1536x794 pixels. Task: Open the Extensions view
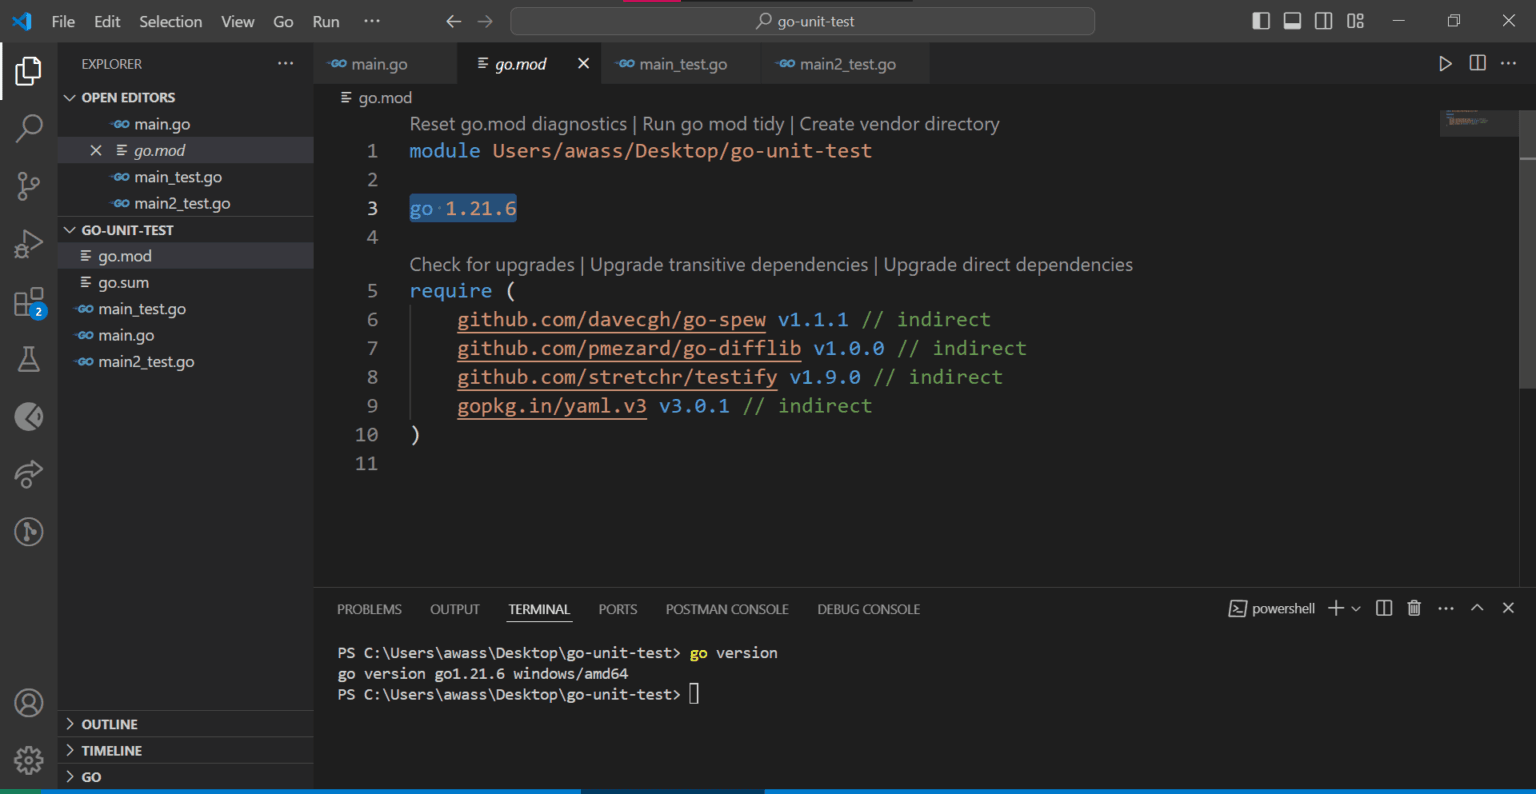point(29,302)
